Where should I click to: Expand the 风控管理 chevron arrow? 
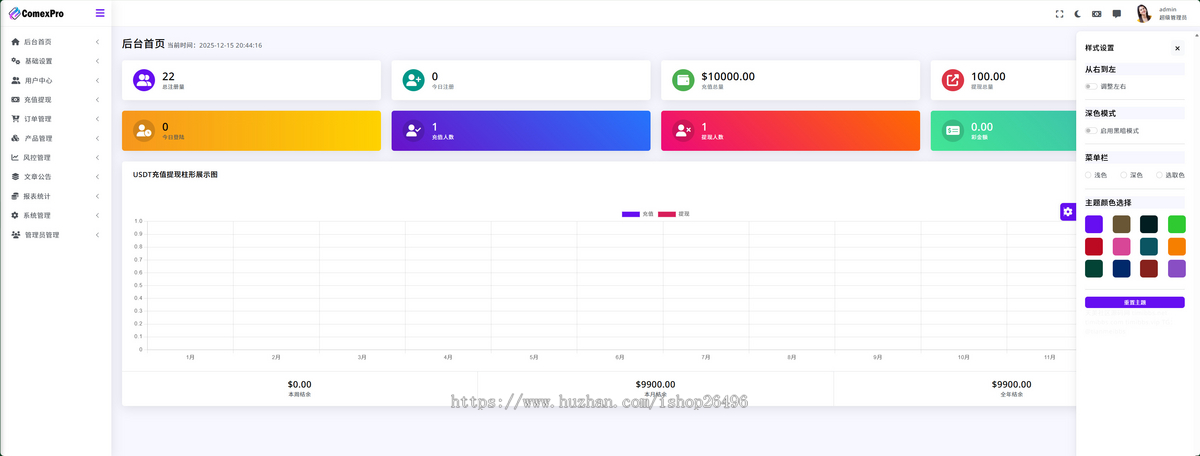click(97, 157)
